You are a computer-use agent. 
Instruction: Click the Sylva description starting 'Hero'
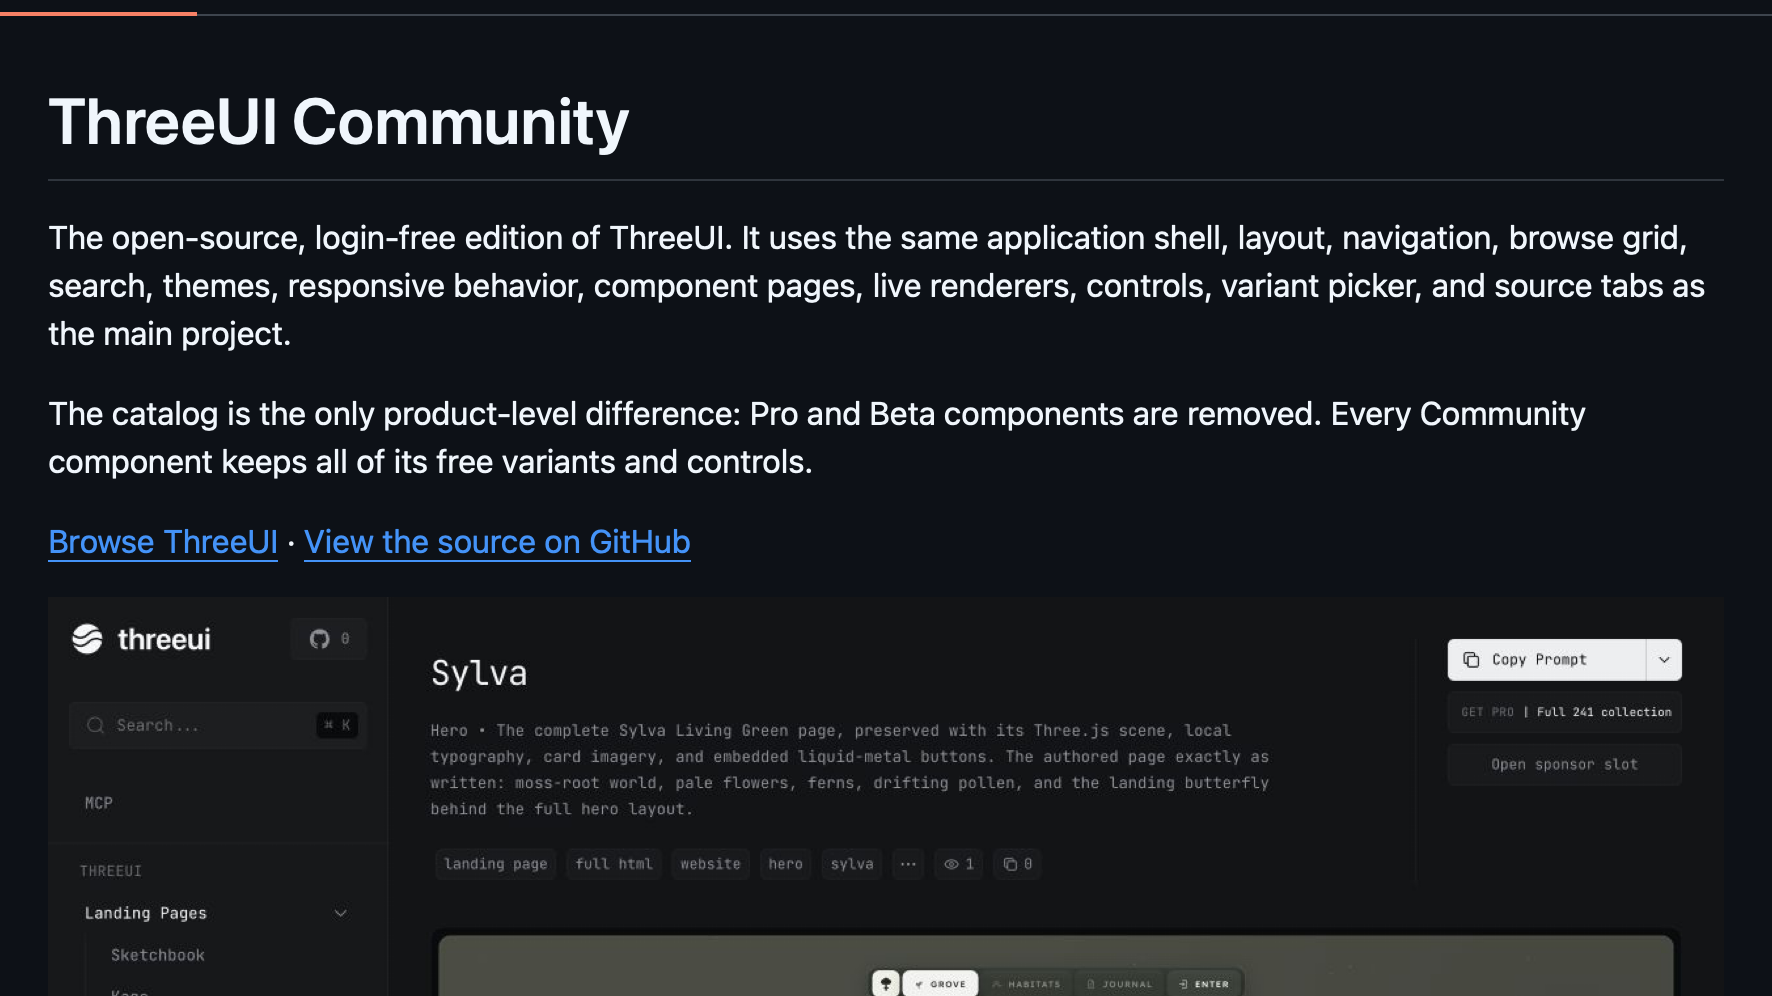tap(850, 770)
